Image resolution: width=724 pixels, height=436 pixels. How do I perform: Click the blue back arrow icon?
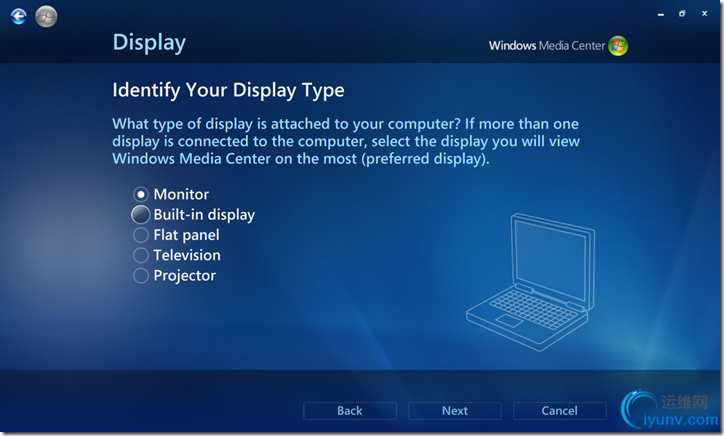tap(18, 17)
